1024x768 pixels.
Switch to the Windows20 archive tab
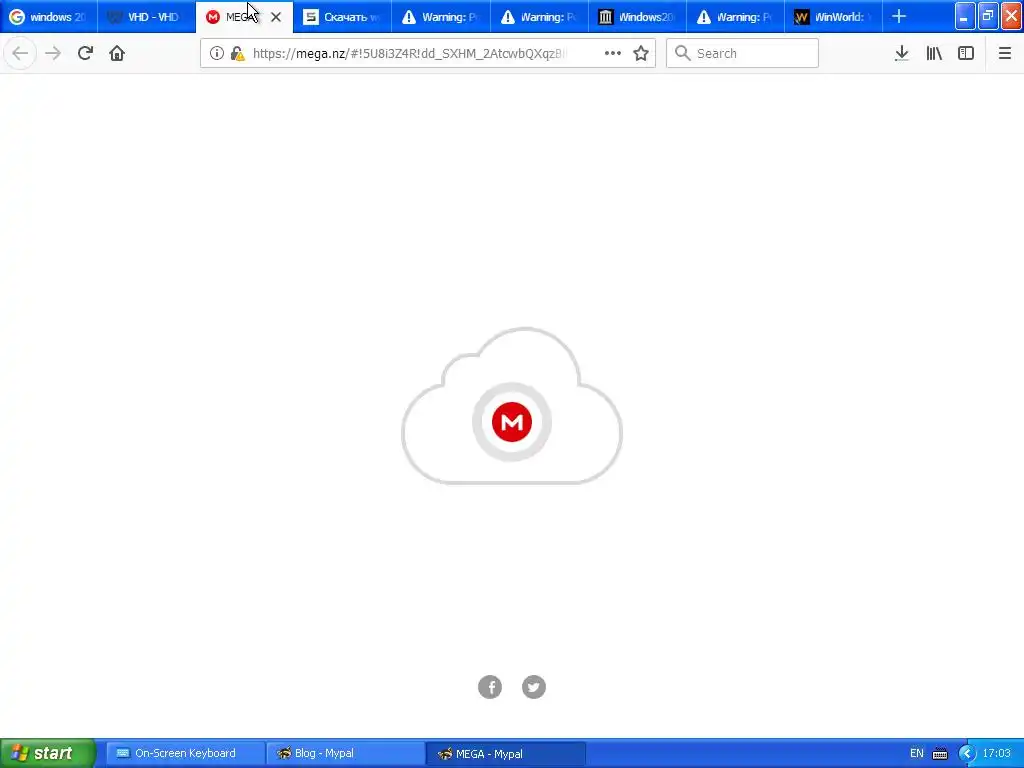point(637,16)
